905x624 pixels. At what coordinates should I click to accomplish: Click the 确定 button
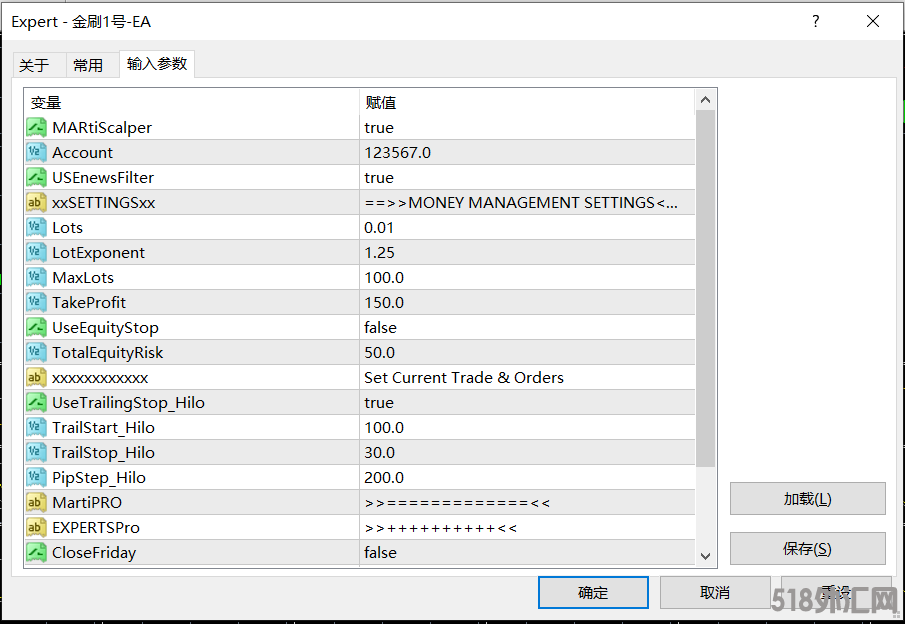point(593,592)
